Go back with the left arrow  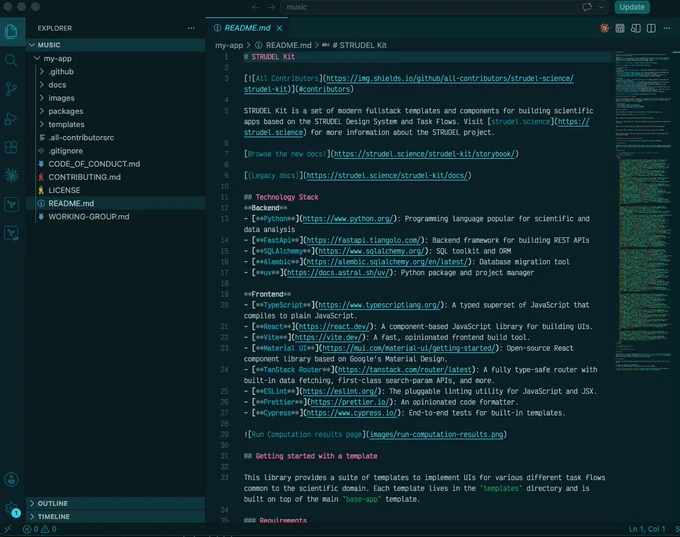255,7
